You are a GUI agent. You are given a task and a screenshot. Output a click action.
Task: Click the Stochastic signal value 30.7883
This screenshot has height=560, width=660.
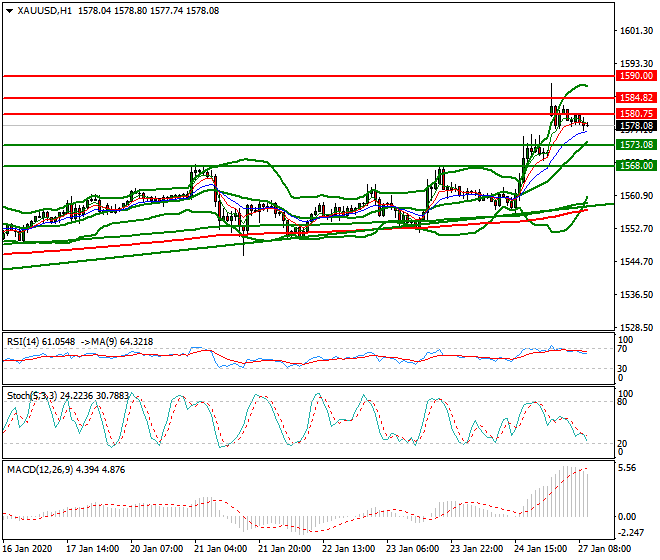pos(112,396)
